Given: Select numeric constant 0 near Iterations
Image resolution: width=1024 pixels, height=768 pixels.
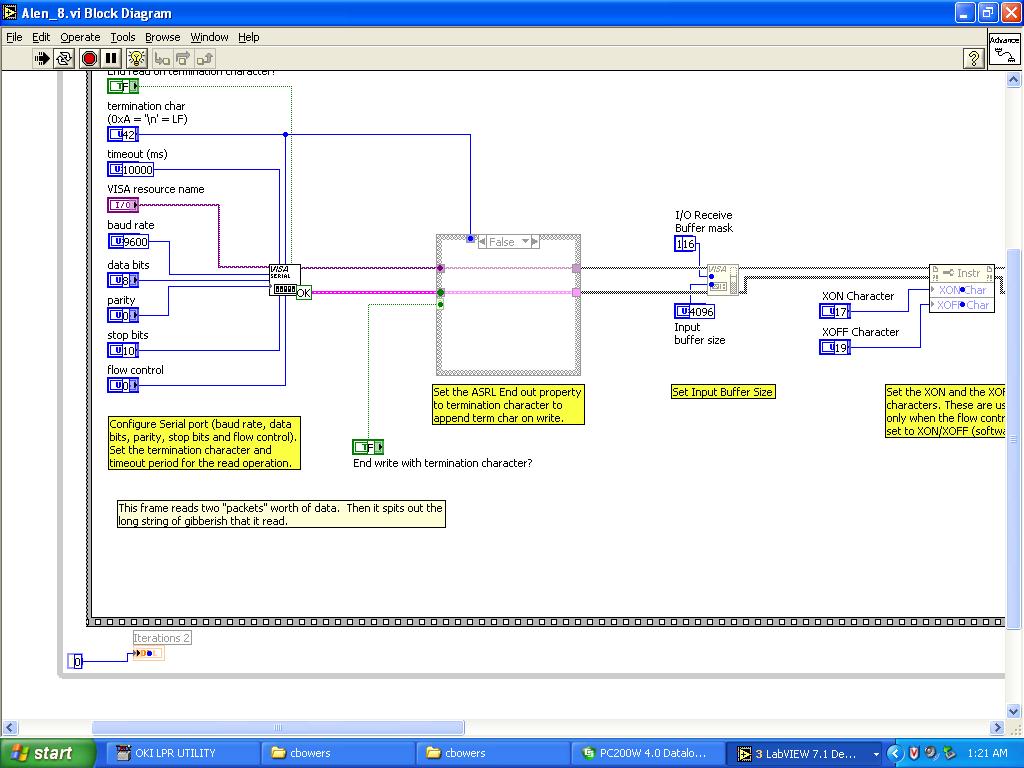Looking at the screenshot, I should (76, 662).
